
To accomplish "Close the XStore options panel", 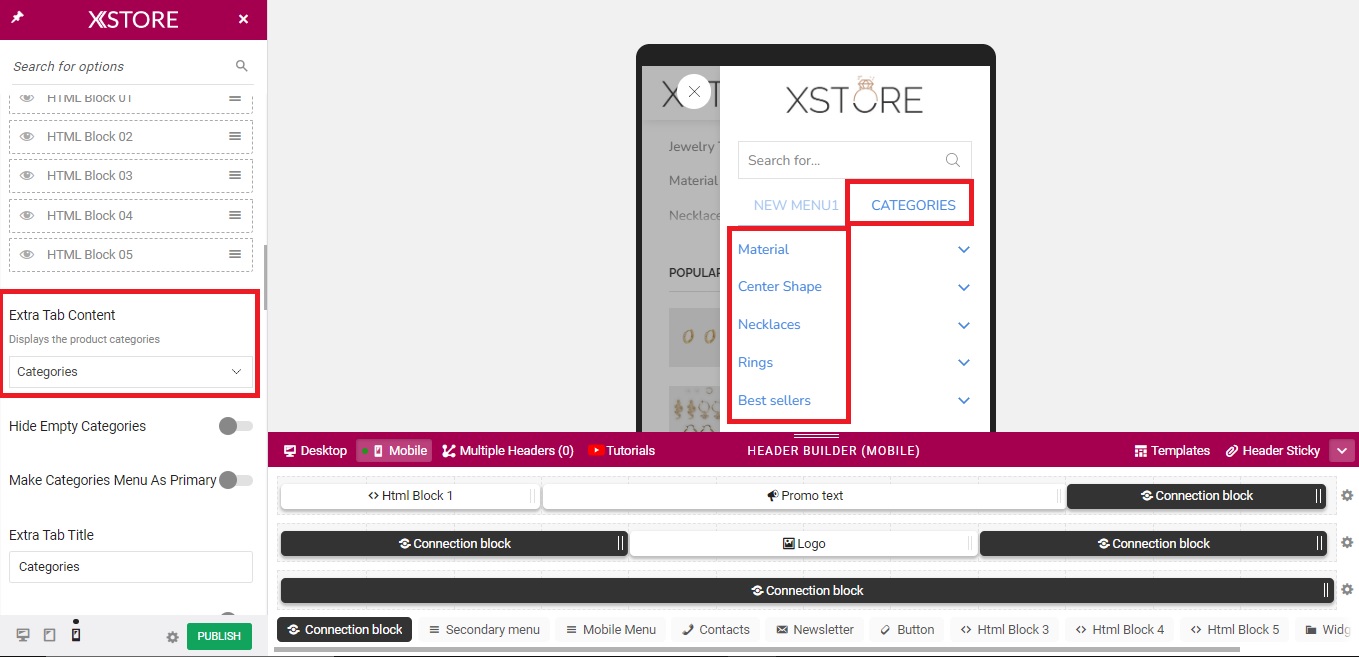I will coord(244,19).
